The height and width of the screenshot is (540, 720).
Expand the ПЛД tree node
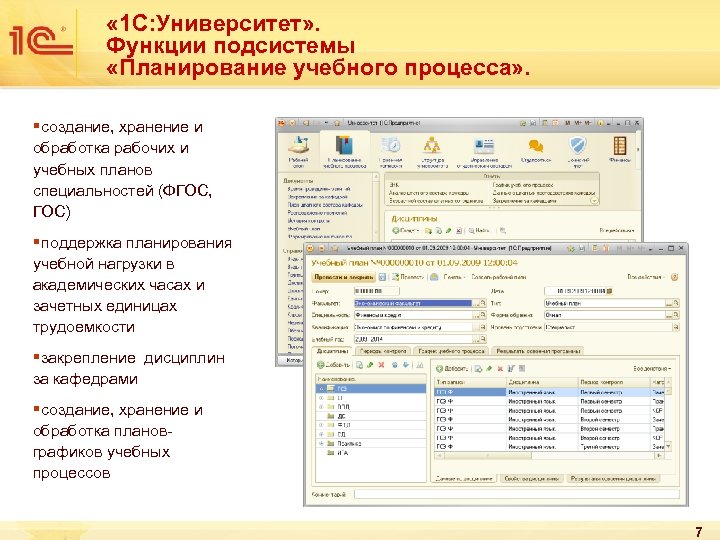click(321, 407)
